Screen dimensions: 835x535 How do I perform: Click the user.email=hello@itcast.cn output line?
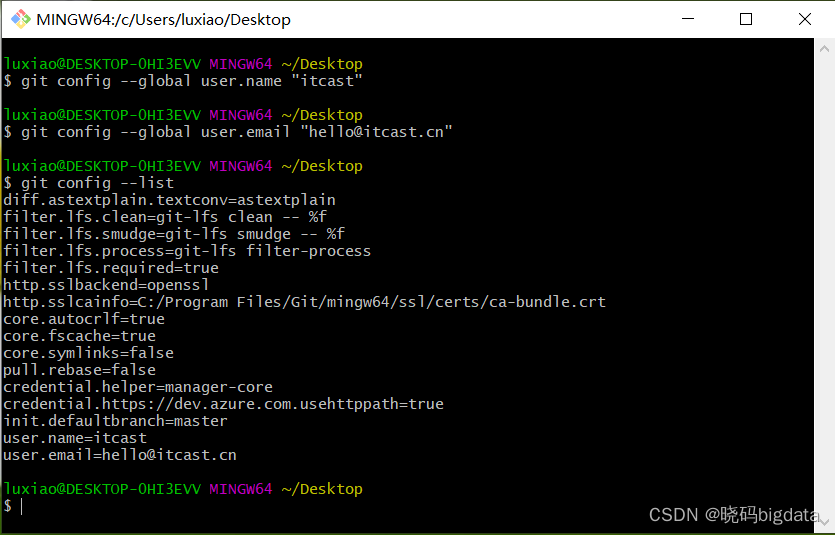120,455
